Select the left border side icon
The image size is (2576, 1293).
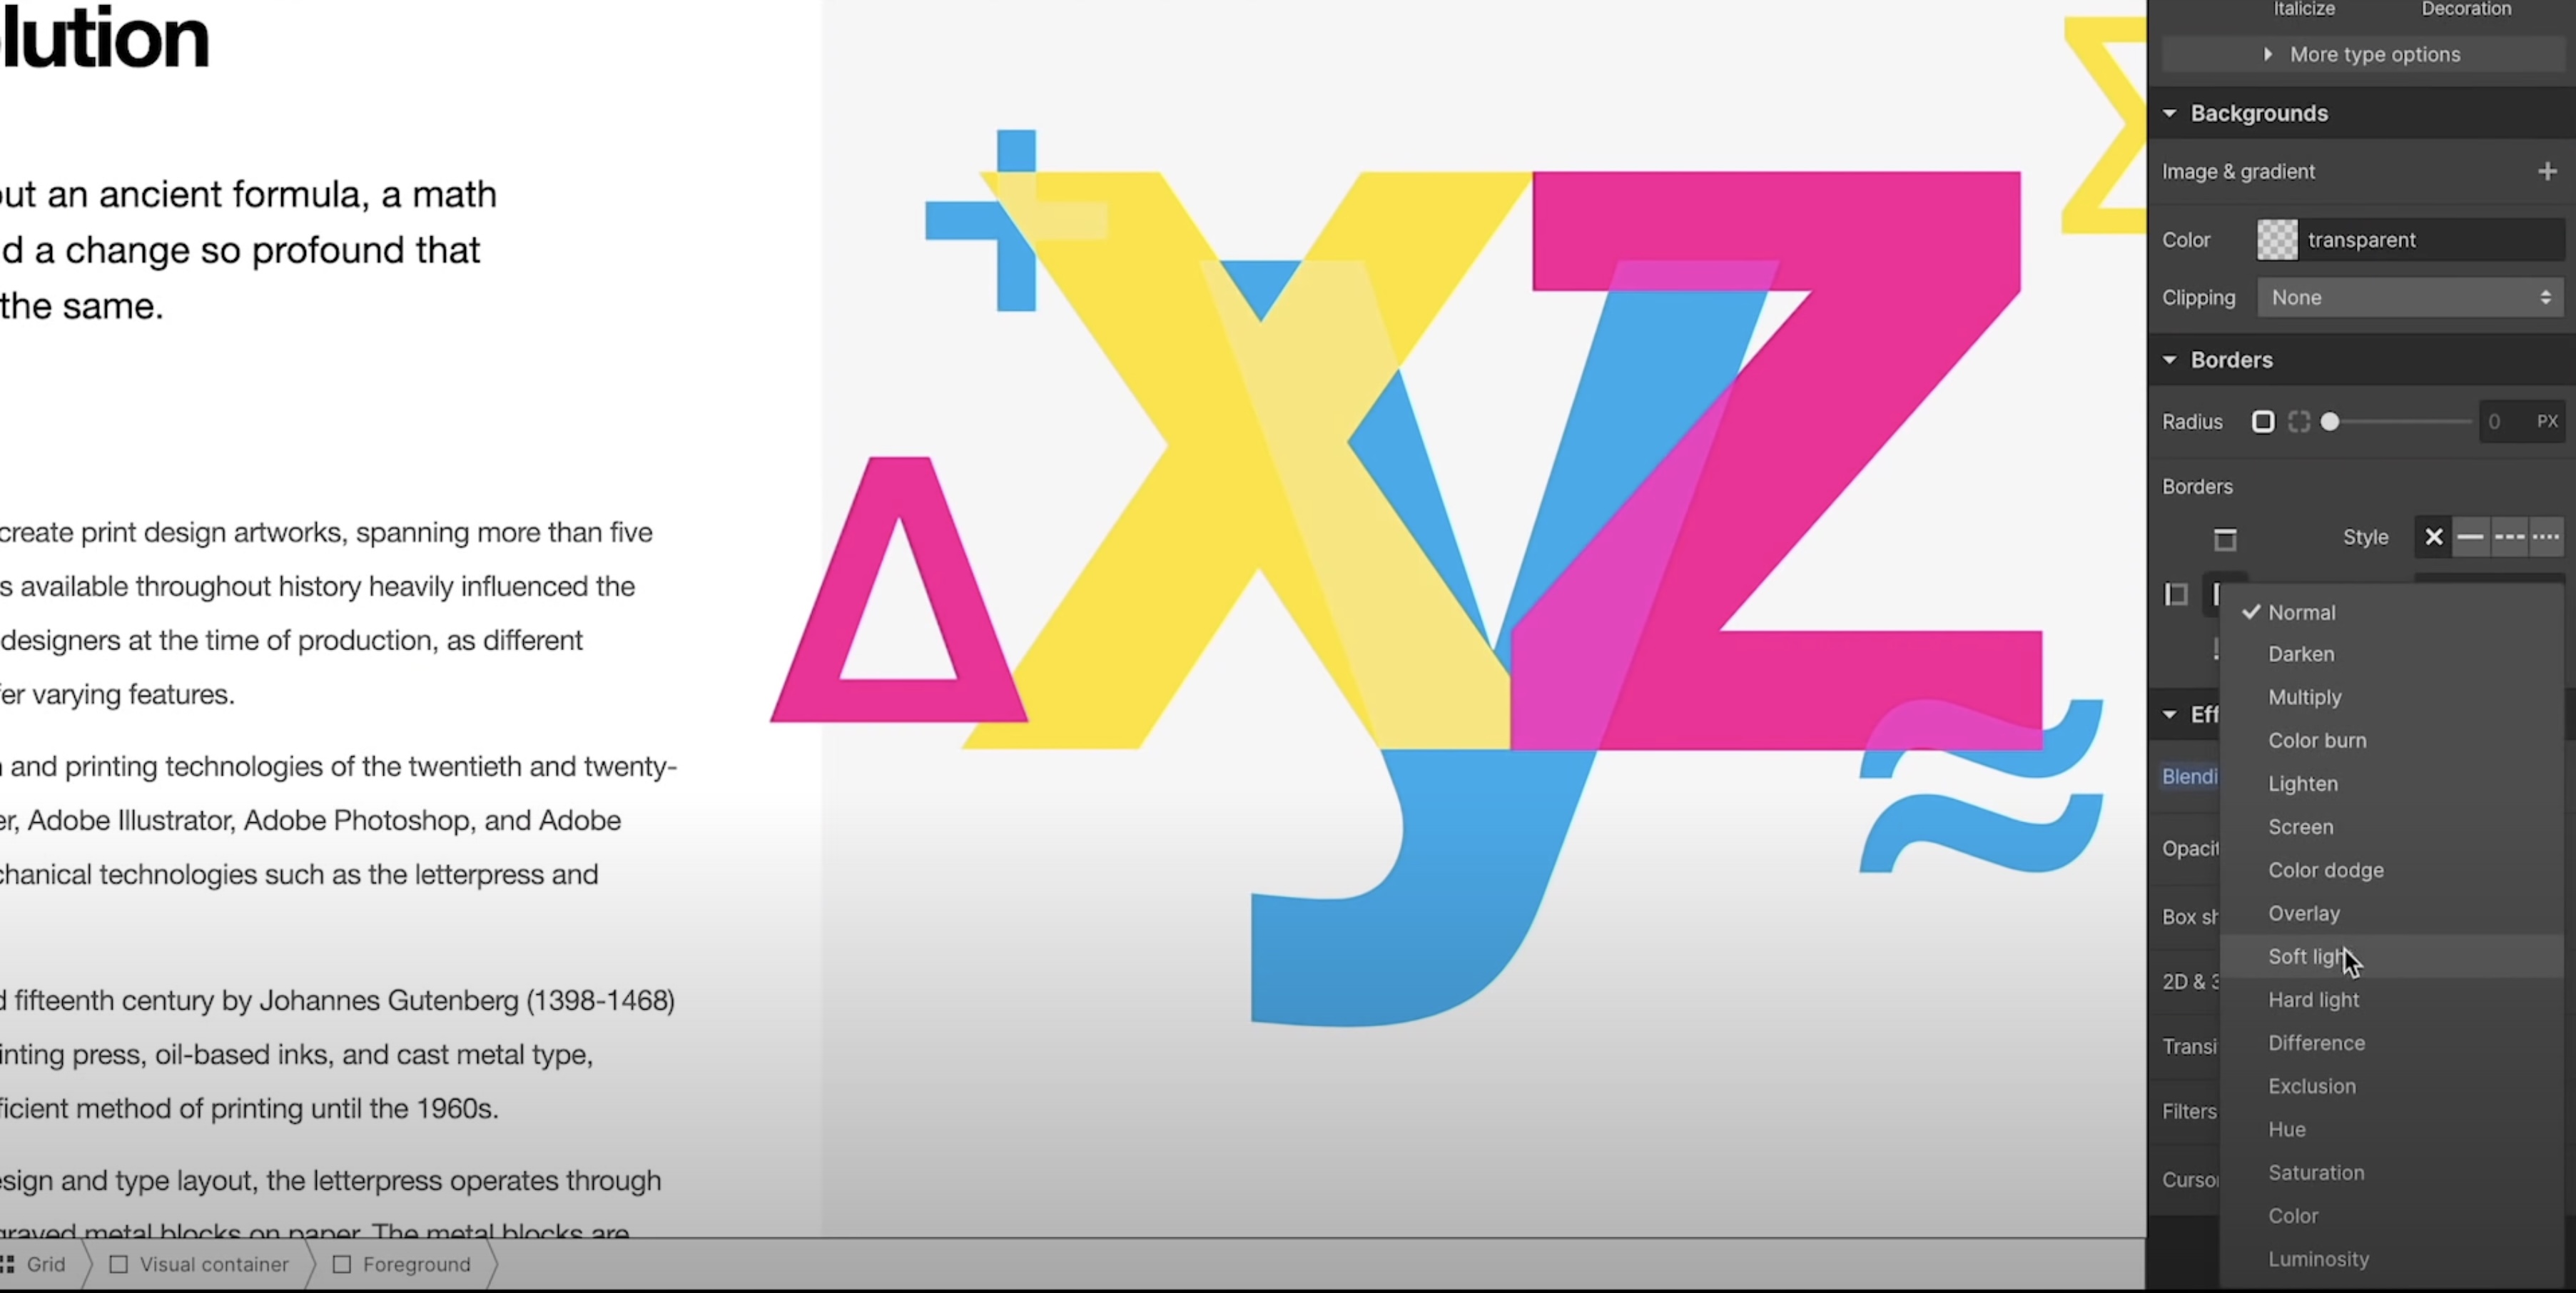(2176, 595)
